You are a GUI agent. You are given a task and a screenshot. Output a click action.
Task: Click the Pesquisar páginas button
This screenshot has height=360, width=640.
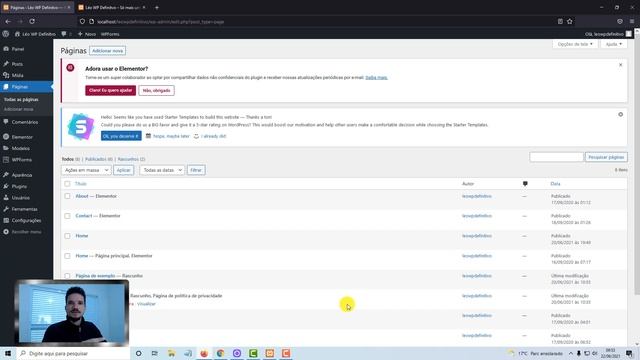click(606, 157)
